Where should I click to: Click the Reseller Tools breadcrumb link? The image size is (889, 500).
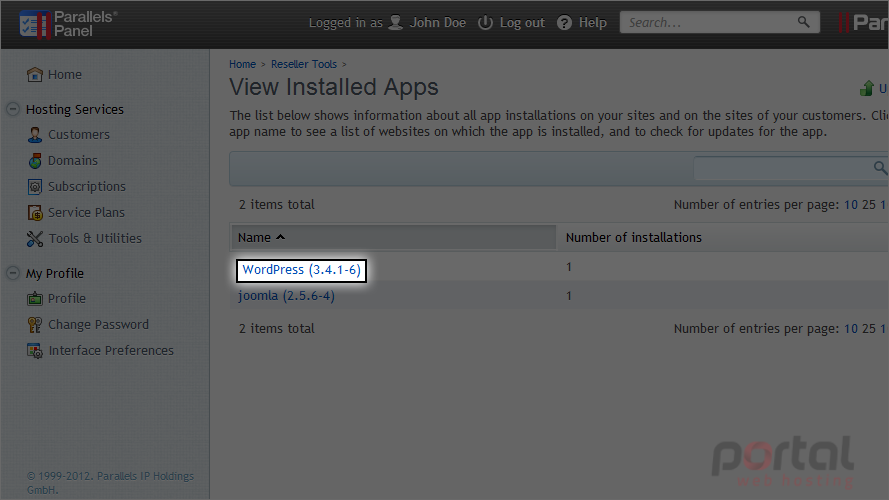pyautogui.click(x=304, y=64)
